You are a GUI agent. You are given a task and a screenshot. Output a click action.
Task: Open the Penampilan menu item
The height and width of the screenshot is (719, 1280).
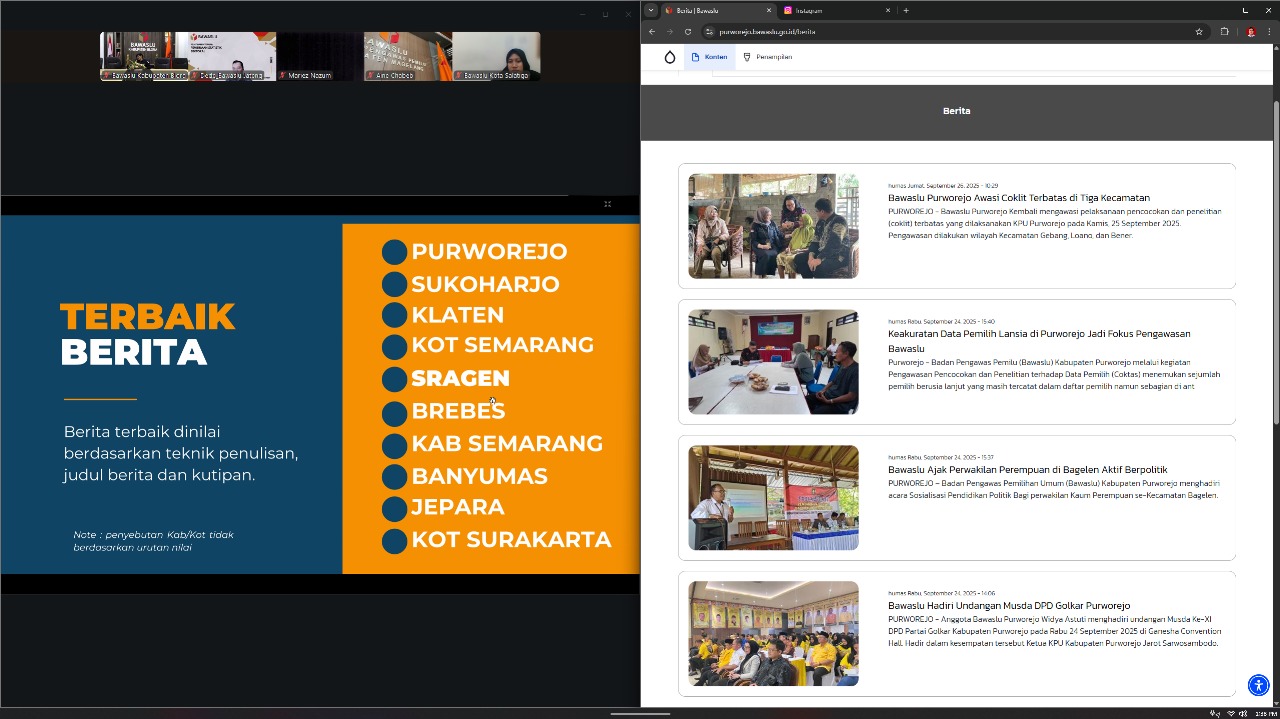coord(768,57)
